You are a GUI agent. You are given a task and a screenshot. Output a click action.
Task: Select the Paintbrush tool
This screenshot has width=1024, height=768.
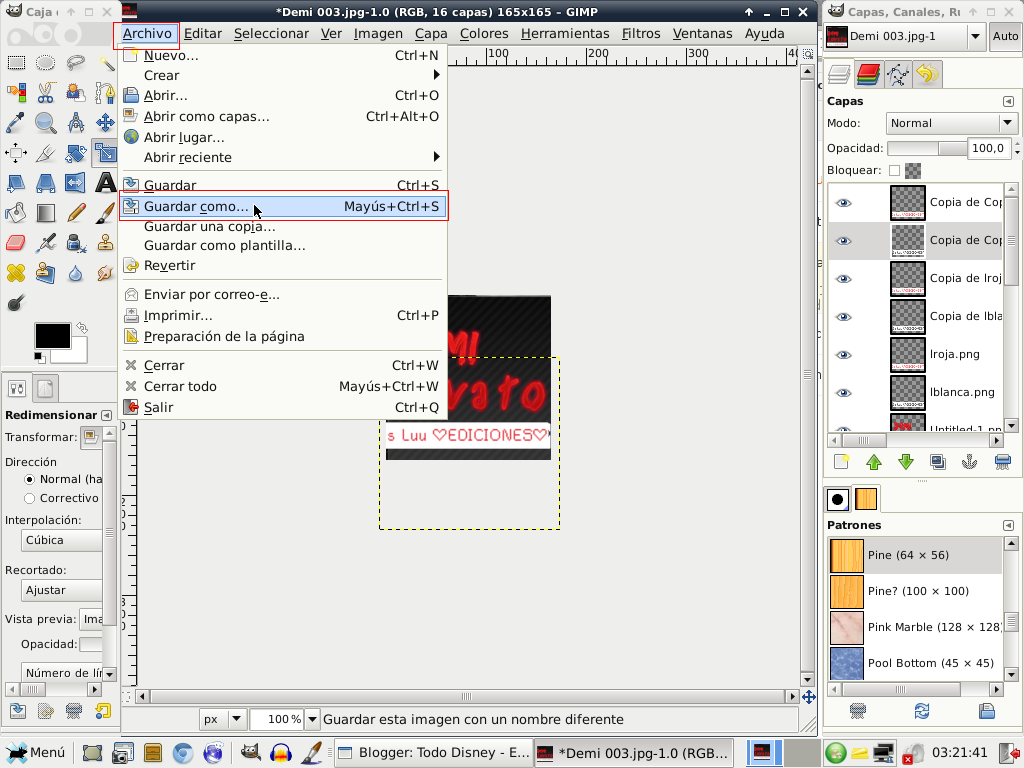pyautogui.click(x=105, y=213)
